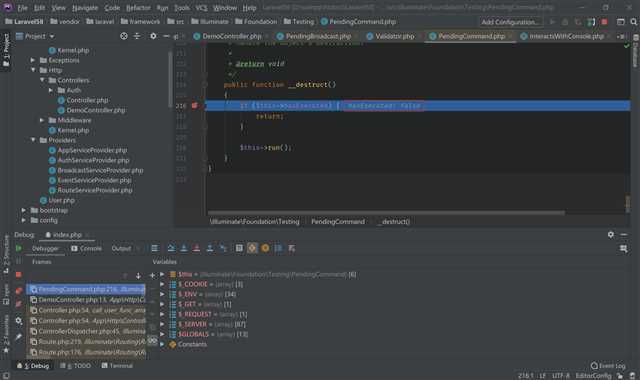The height and width of the screenshot is (380, 640).
Task: Click the Step Into debugger icon
Action: 184,248
